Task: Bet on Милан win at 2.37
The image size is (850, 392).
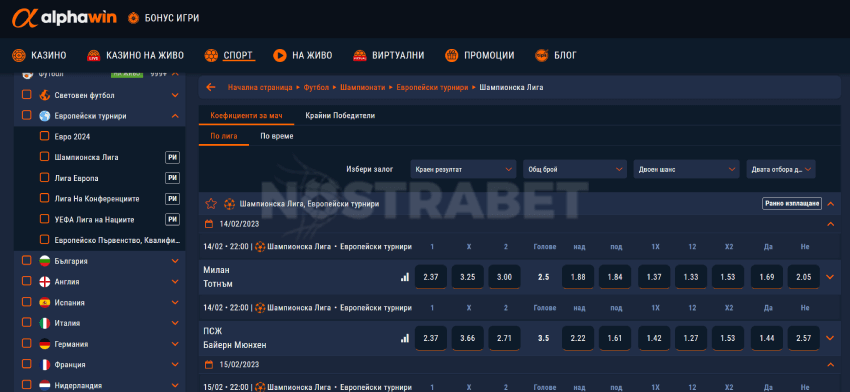Action: [x=431, y=277]
